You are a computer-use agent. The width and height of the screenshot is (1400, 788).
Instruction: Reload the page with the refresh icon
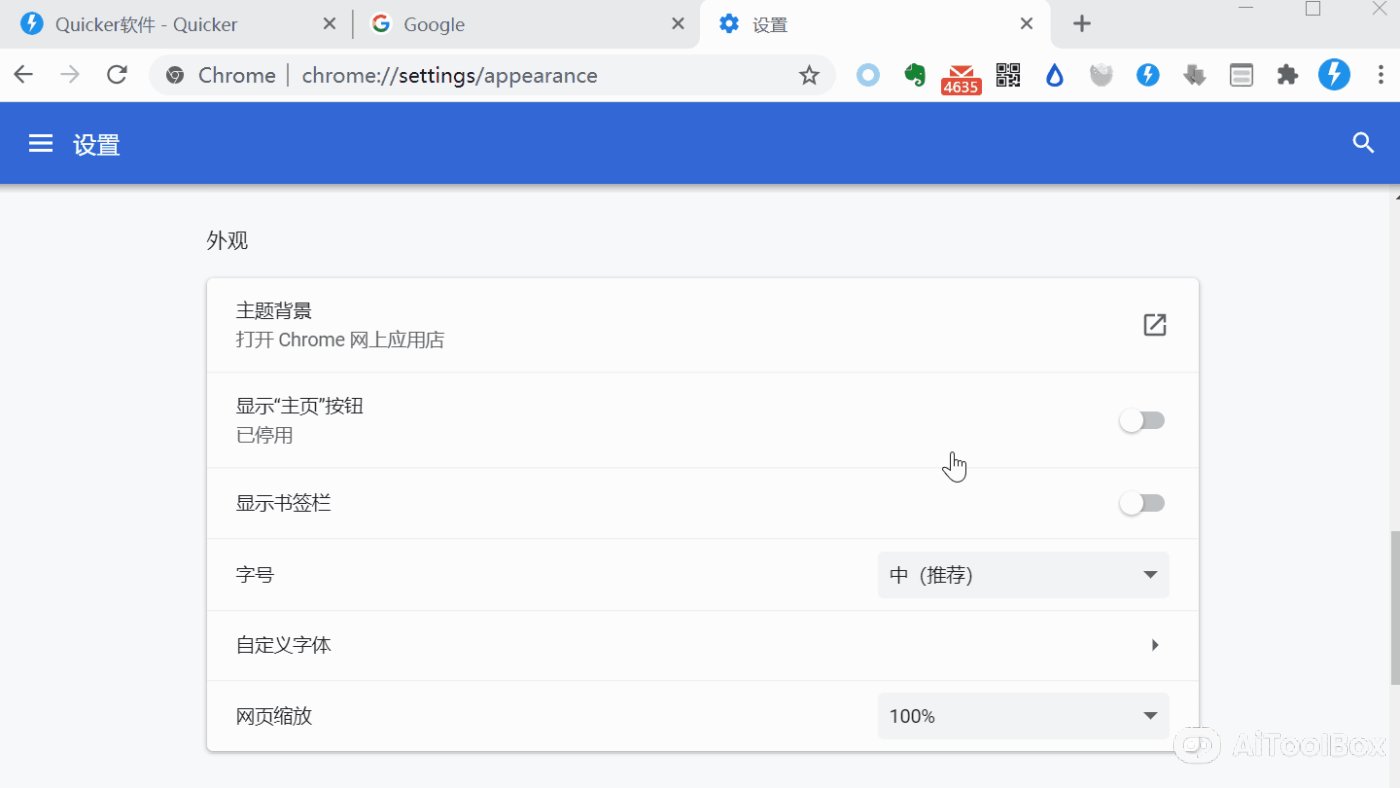point(117,75)
